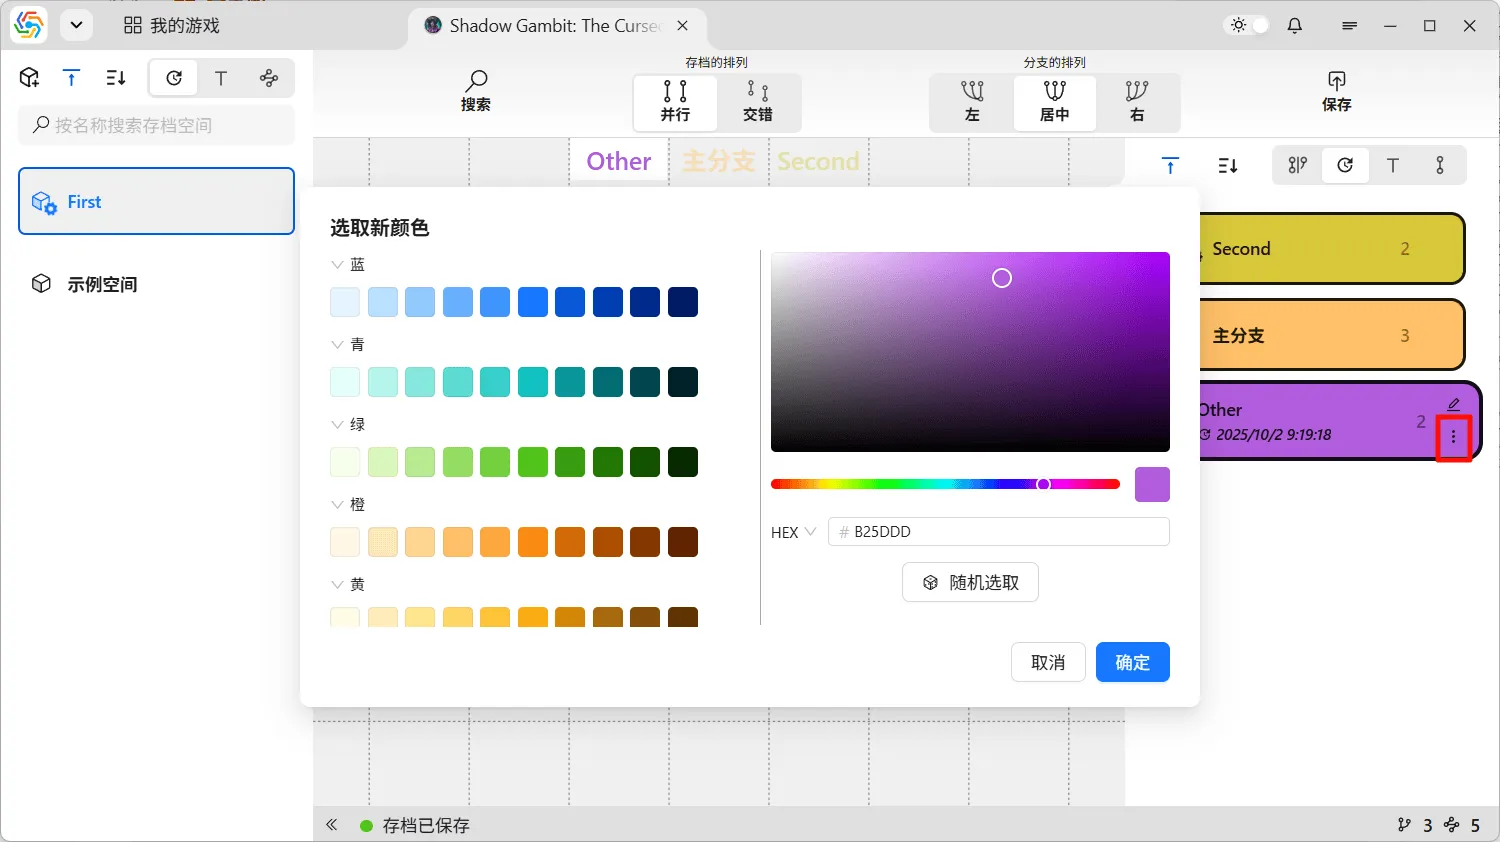Screen dimensions: 1500x842
Task: Open the hamburger menu in title bar
Action: [1349, 26]
